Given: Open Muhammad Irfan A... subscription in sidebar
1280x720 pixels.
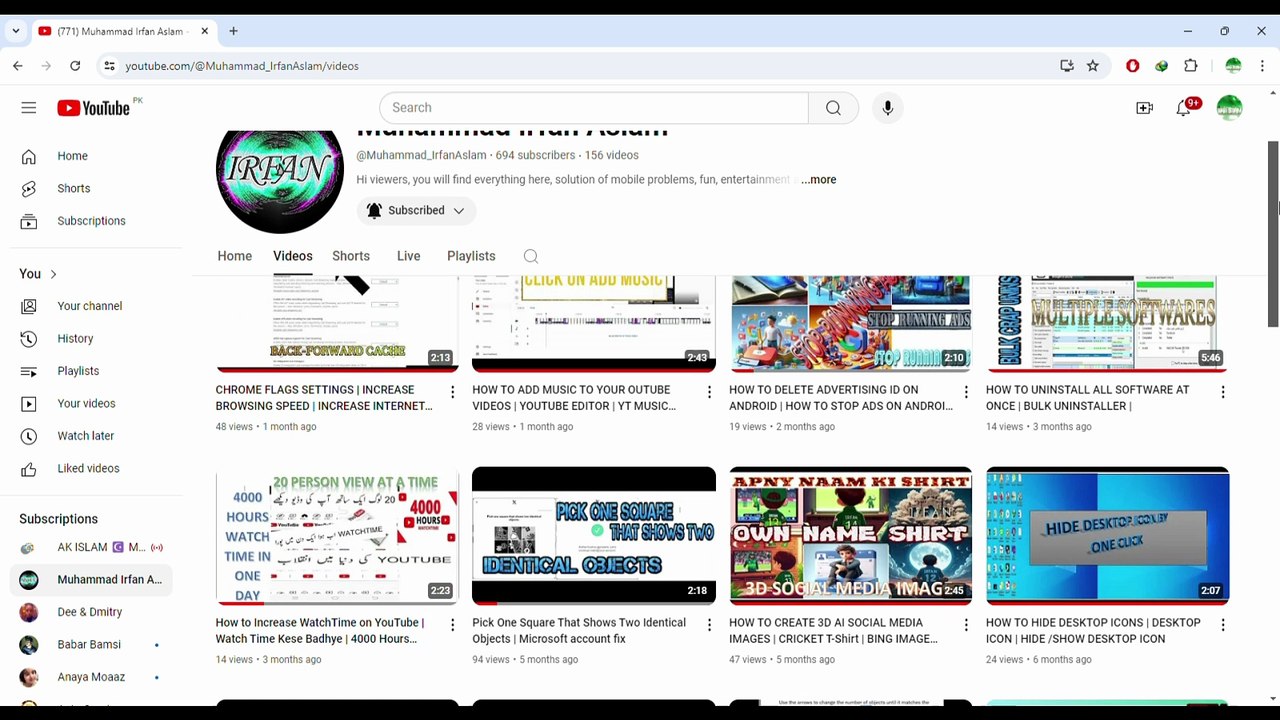Looking at the screenshot, I should [91, 580].
